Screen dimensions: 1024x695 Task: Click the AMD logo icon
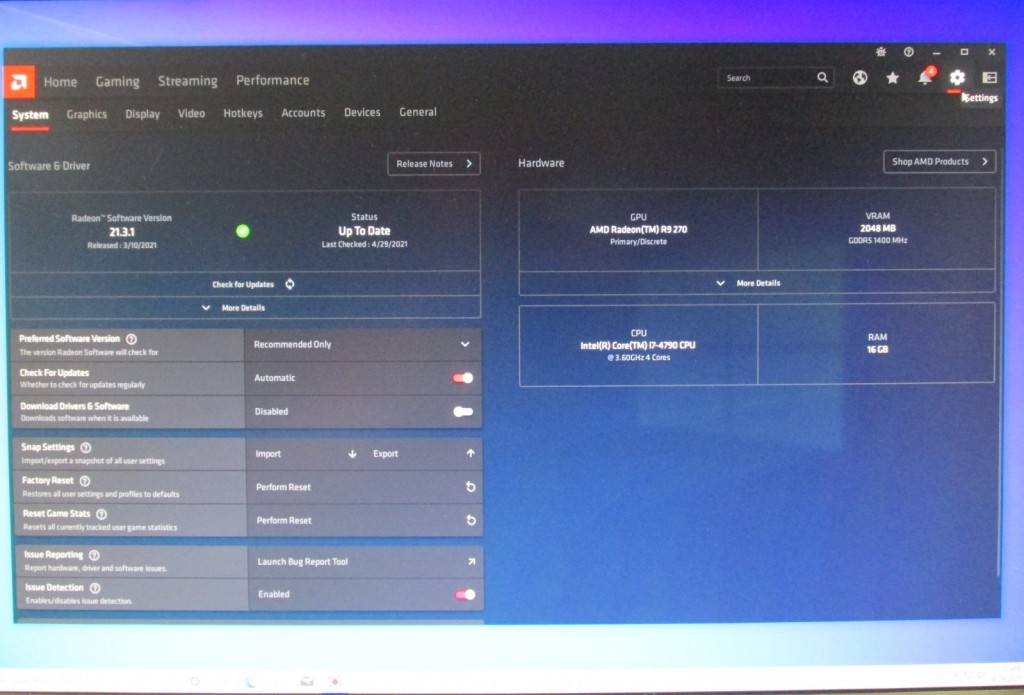[19, 82]
